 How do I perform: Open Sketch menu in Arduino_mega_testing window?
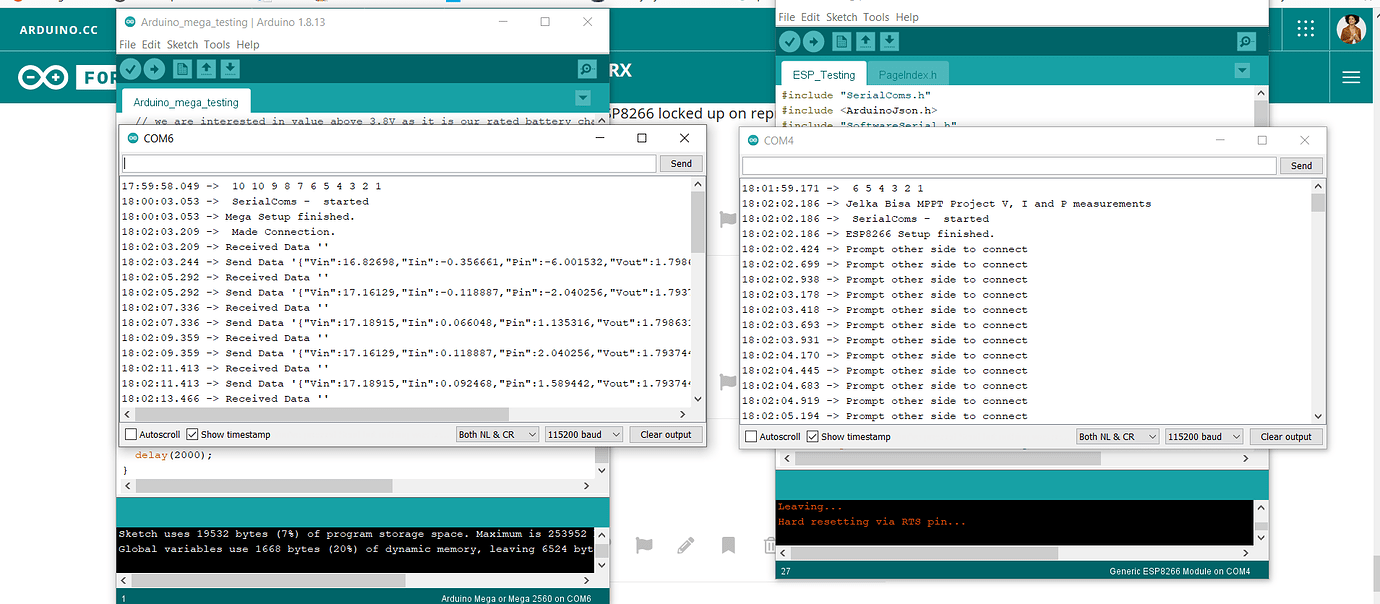(x=183, y=45)
